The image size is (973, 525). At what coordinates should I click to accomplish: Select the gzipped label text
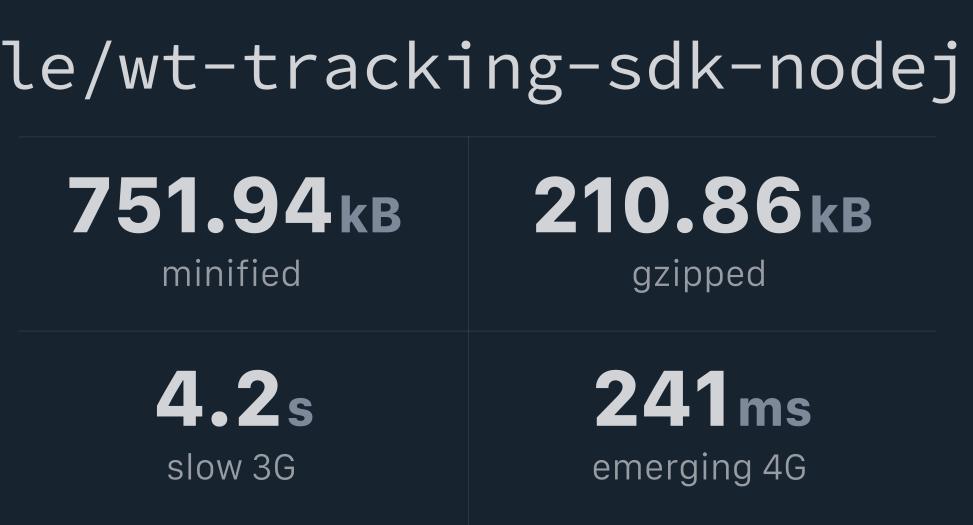pyautogui.click(x=699, y=277)
